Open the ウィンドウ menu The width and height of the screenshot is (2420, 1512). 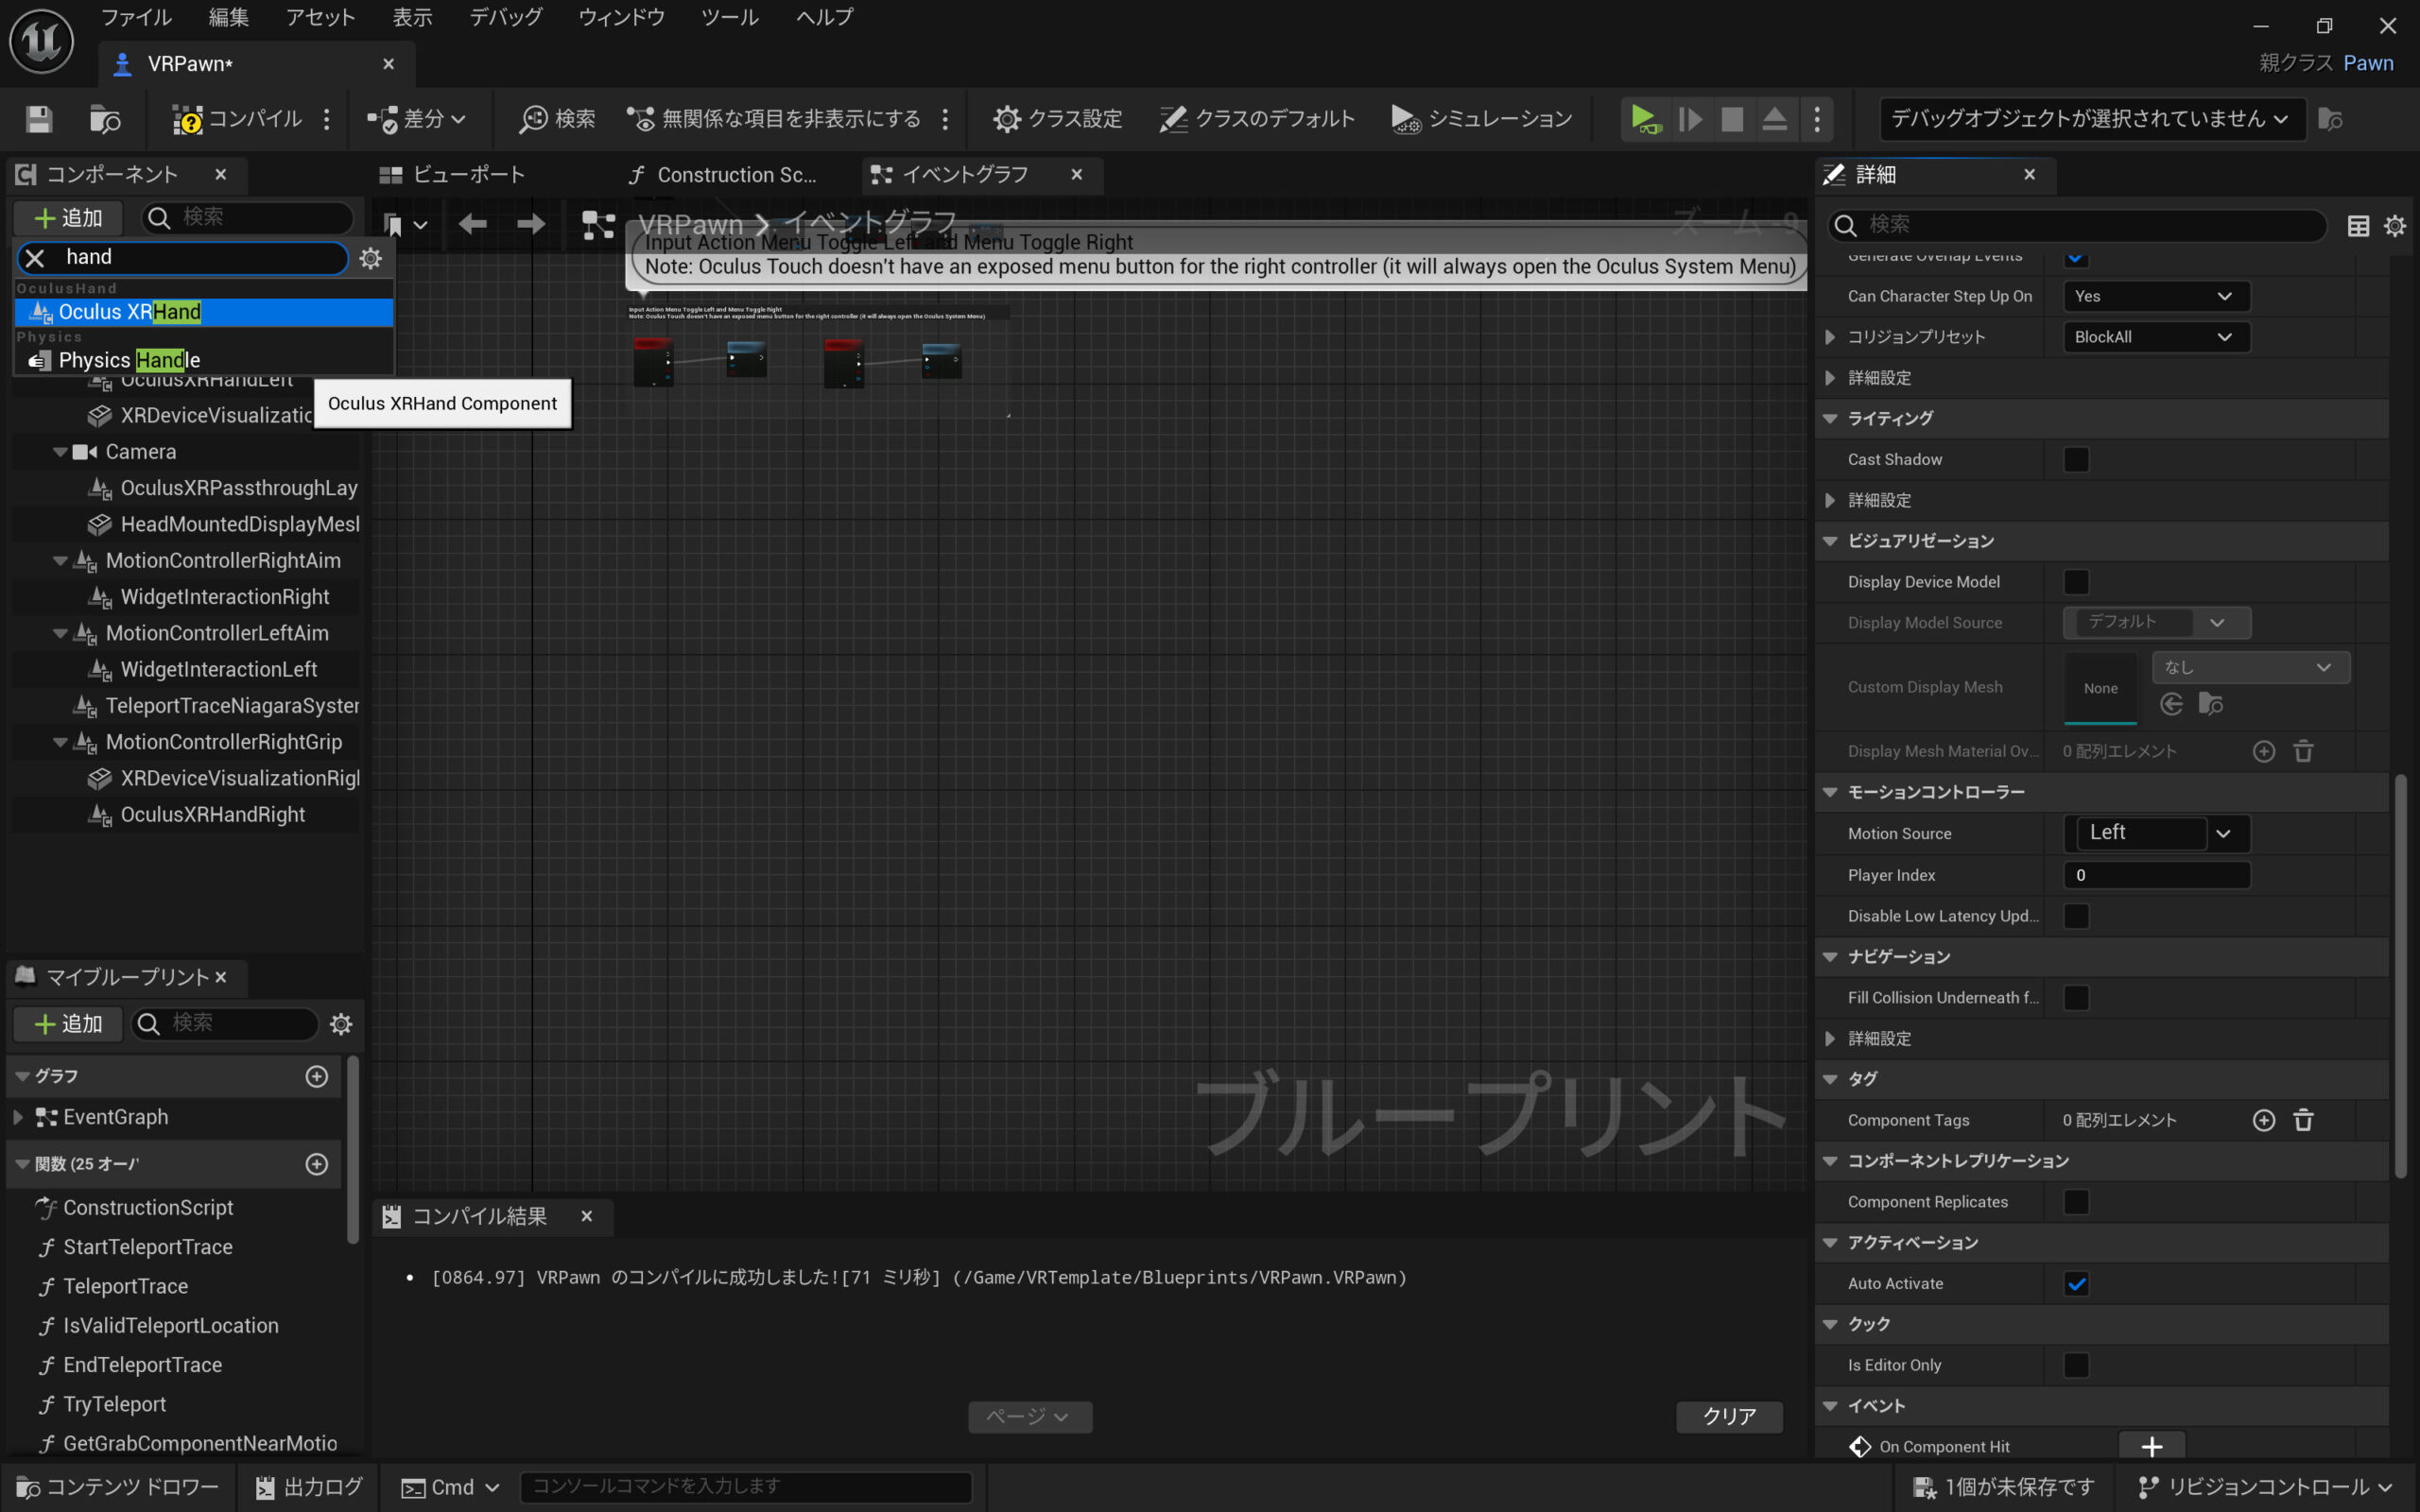621,17
